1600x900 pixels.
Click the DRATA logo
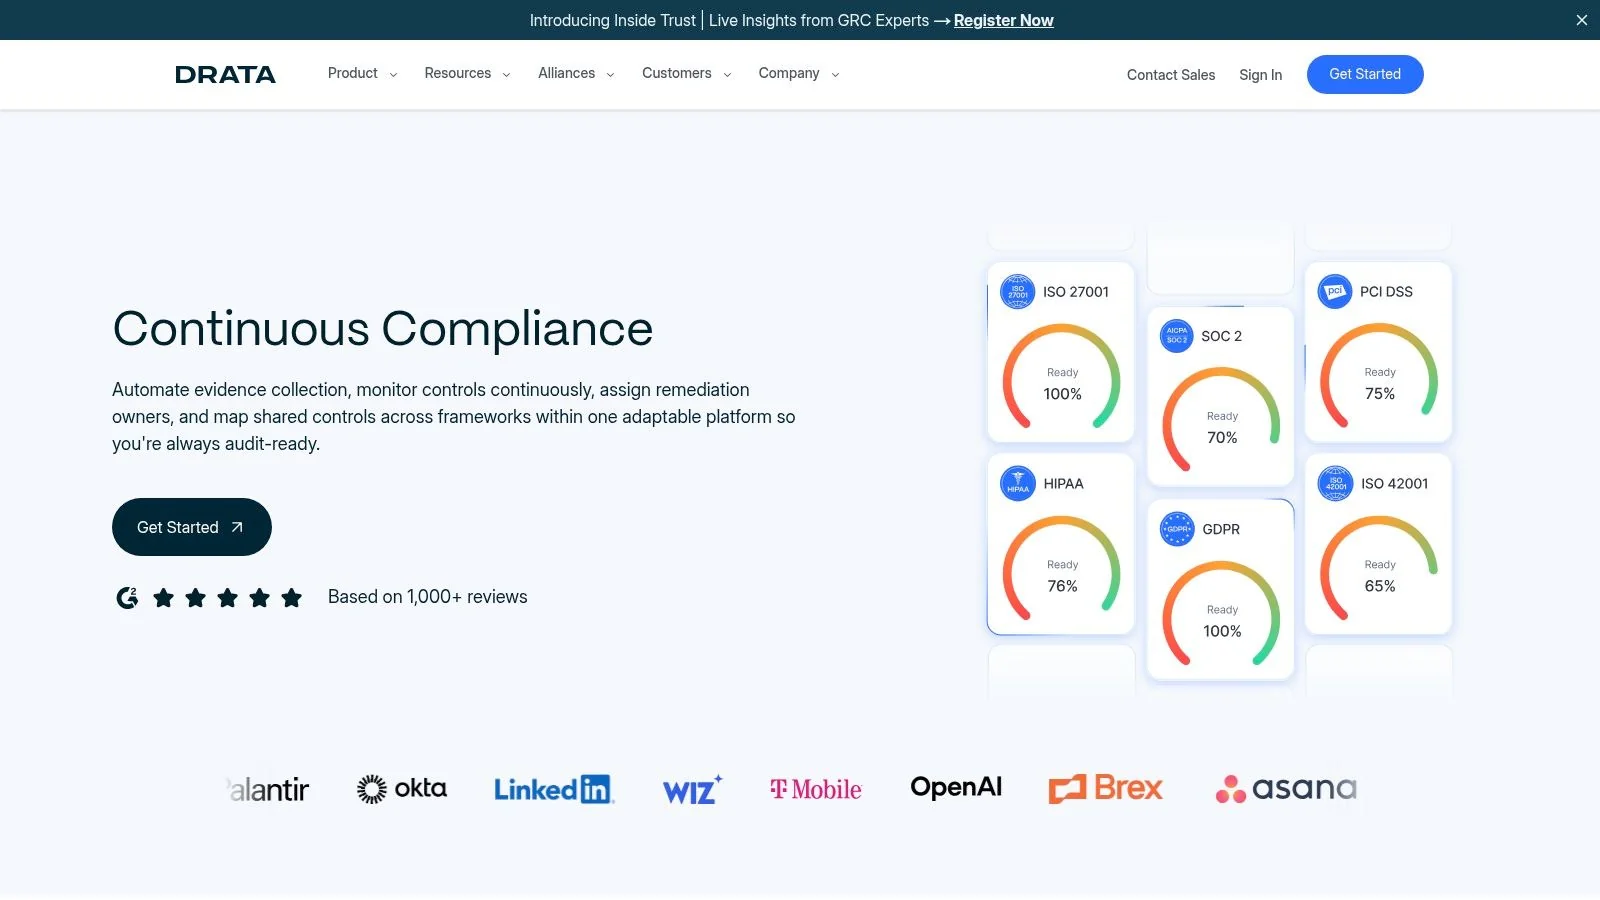tap(225, 74)
